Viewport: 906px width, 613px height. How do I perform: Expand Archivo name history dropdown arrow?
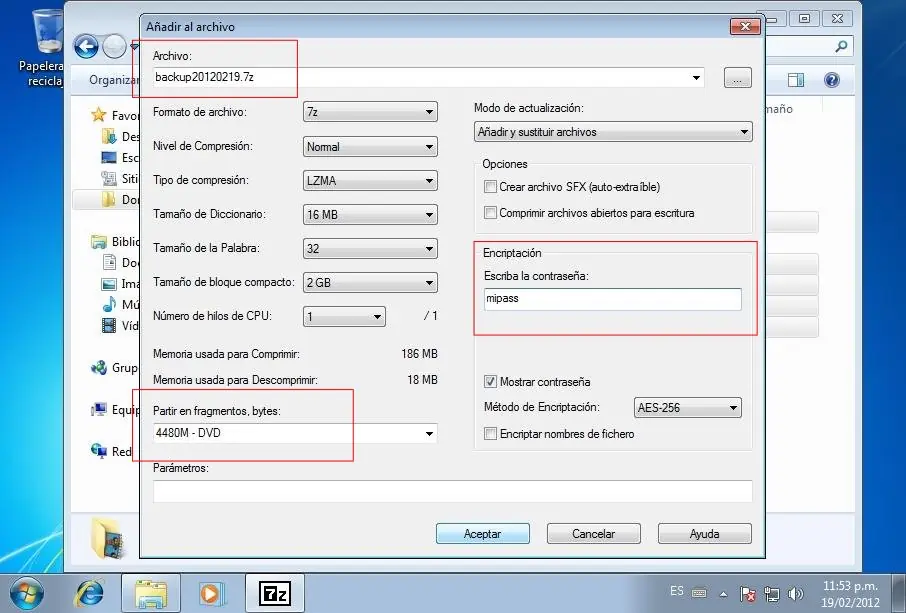click(x=696, y=77)
